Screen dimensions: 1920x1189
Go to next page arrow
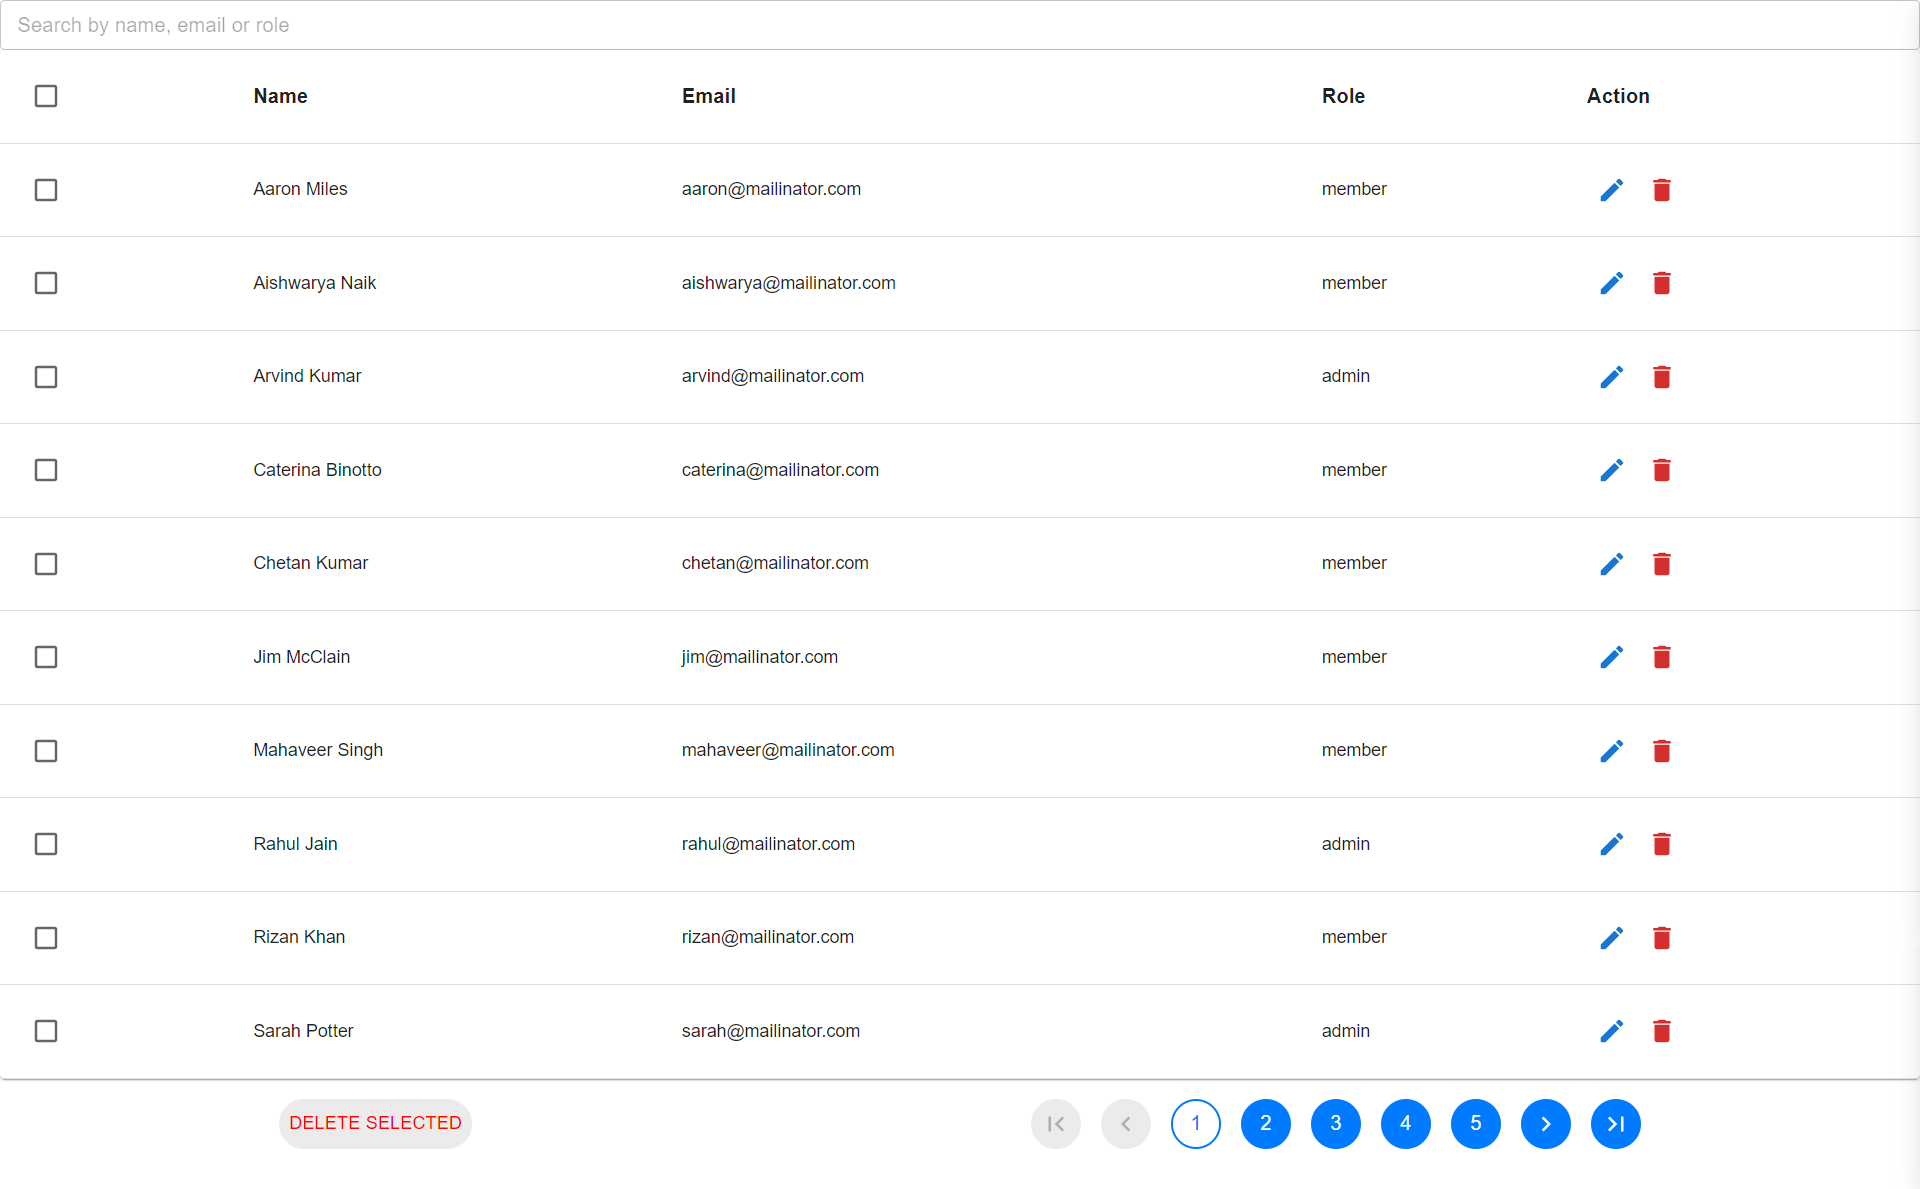tap(1545, 1124)
